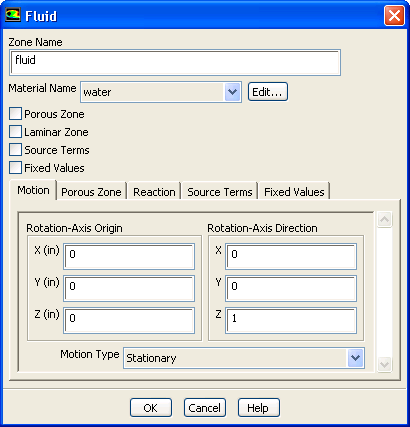
Task: Click the scrollbar down arrow in Motion panel
Action: [384, 364]
